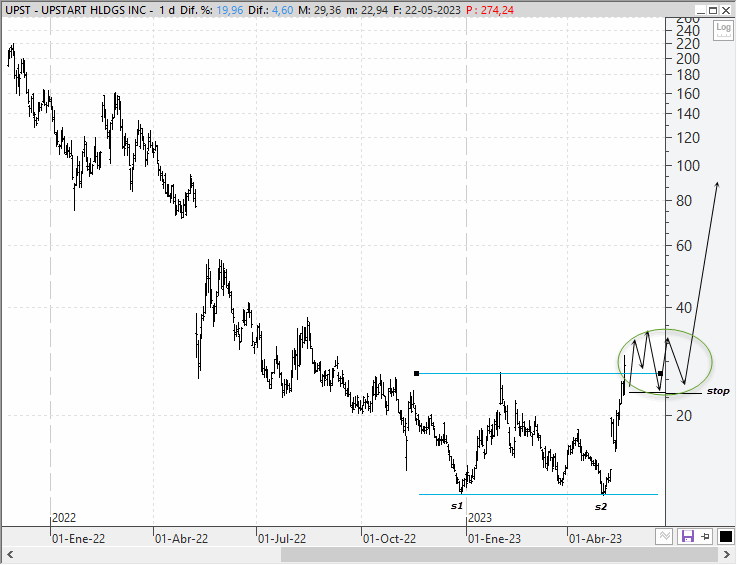Click the 'stop' annotation label
737x565 pixels.
point(718,391)
